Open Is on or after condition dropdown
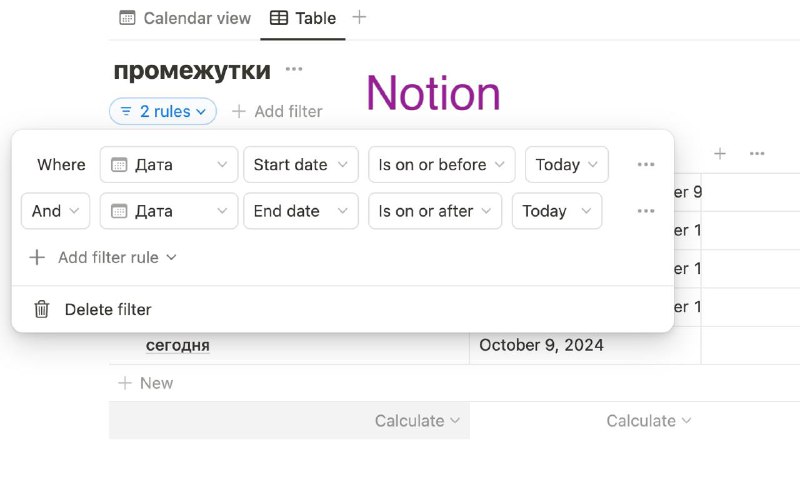The width and height of the screenshot is (800, 482). pyautogui.click(x=435, y=211)
